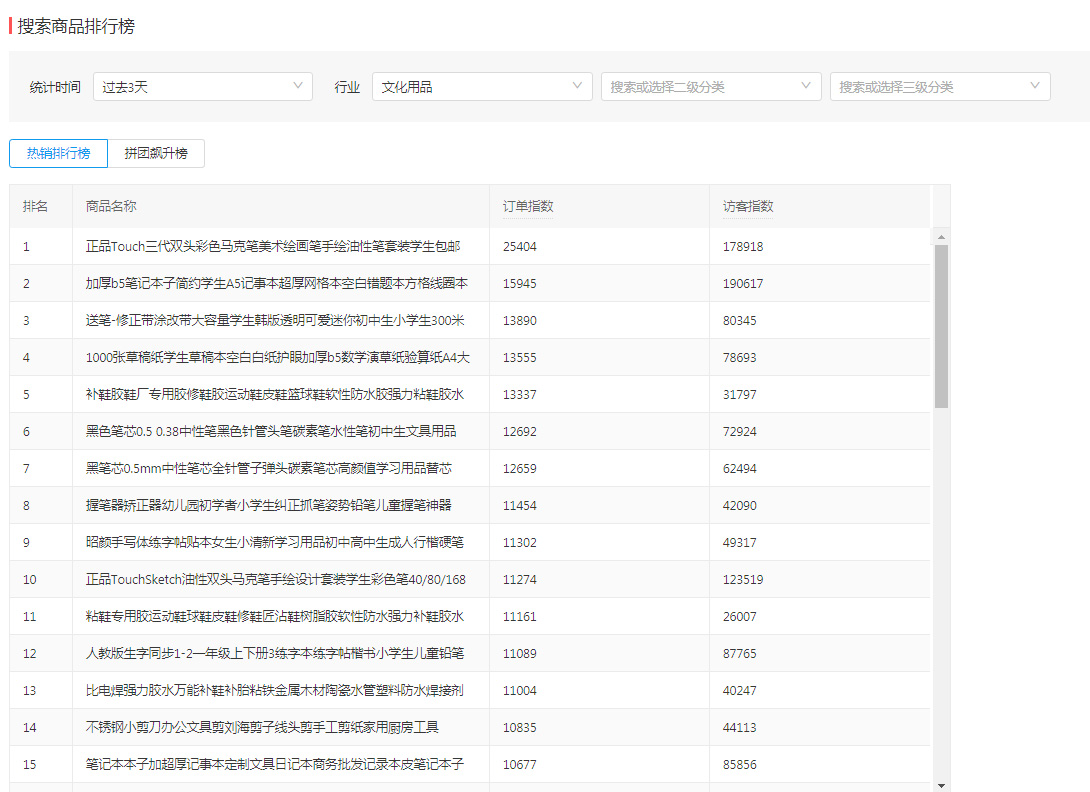
Task: Click the chevron on the 过去3天 selector
Action: click(300, 86)
